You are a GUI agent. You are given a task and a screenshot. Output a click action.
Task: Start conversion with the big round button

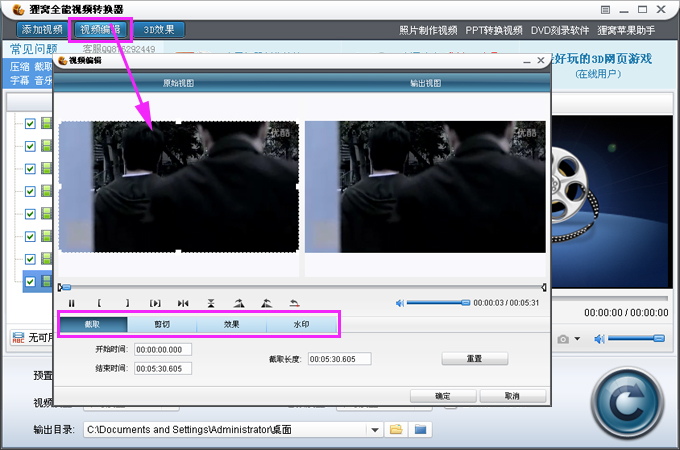click(628, 403)
